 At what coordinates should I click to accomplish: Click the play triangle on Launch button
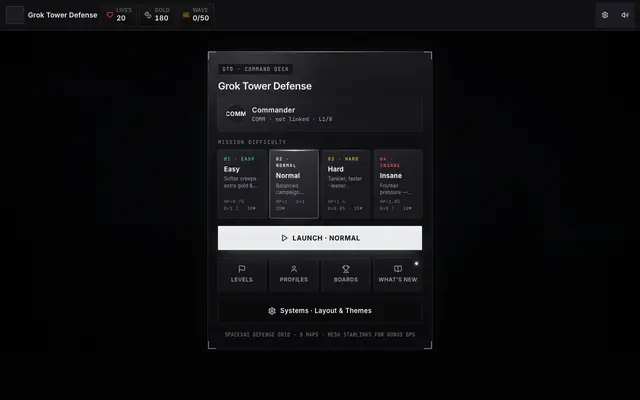[284, 238]
